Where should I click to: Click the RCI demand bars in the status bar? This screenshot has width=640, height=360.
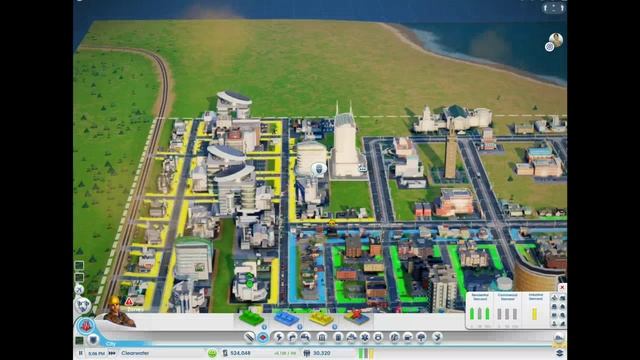(x=366, y=353)
